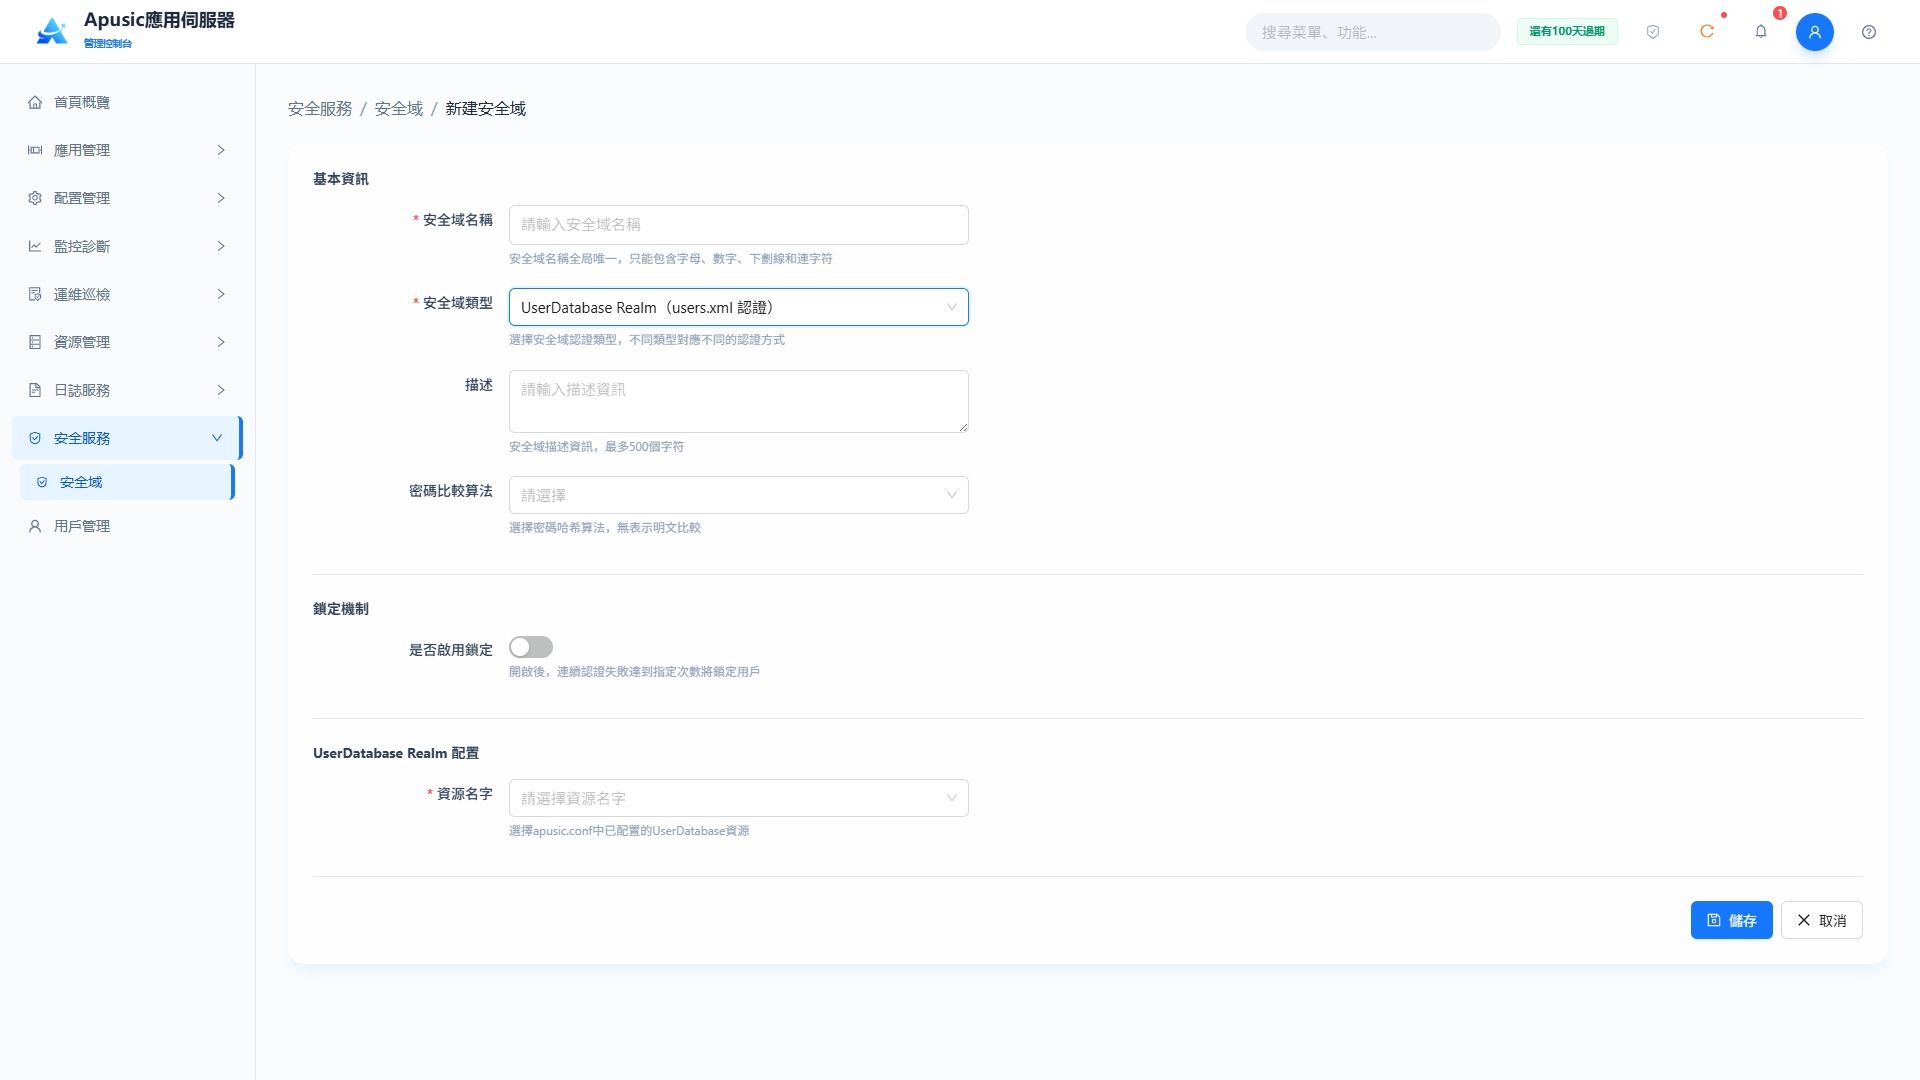Expand the 監控診斷 chevron
The image size is (1920, 1080).
point(221,246)
